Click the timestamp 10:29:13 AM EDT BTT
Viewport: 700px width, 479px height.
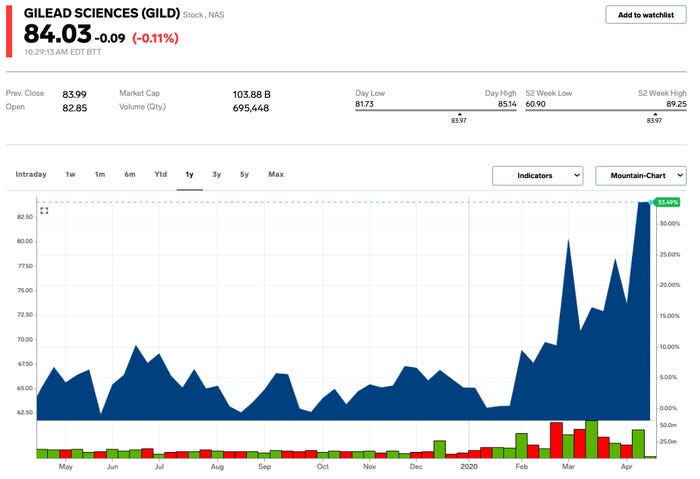point(62,52)
